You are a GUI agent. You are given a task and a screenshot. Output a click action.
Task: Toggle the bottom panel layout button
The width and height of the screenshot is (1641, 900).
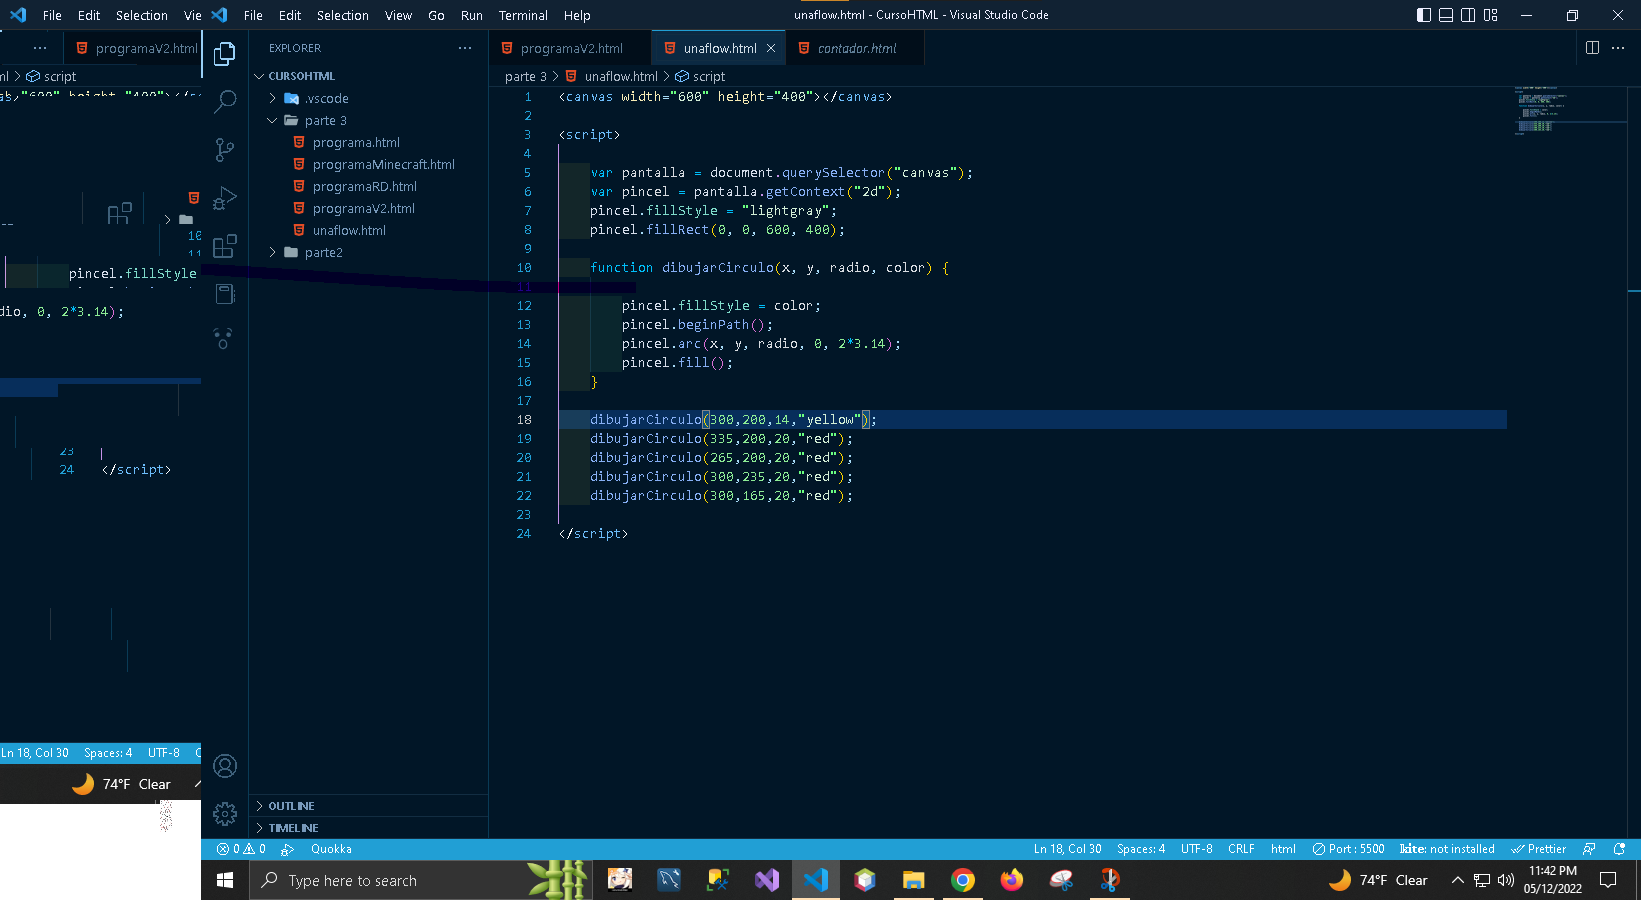click(x=1446, y=15)
